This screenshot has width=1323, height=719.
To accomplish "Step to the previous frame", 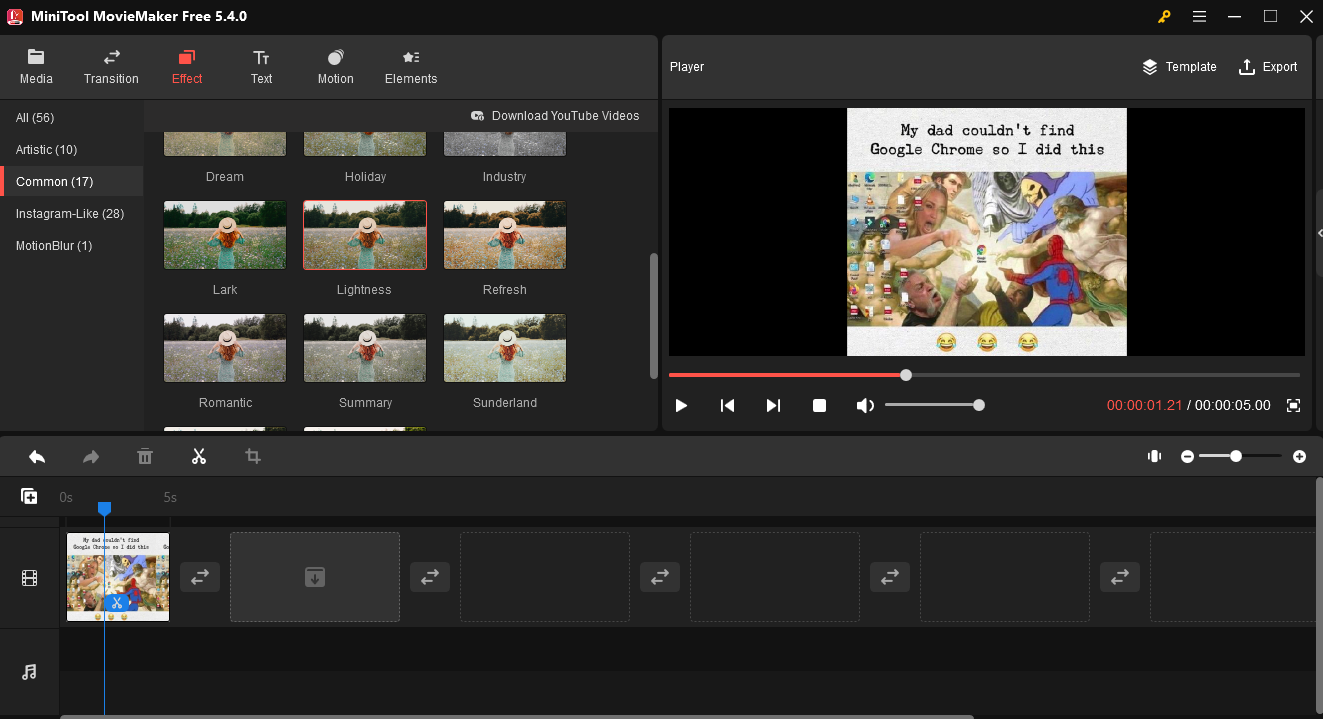I will pyautogui.click(x=728, y=405).
